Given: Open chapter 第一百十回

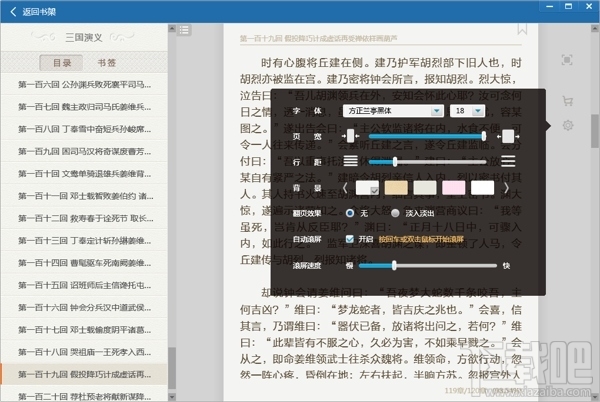Looking at the screenshot, I should click(x=84, y=173).
